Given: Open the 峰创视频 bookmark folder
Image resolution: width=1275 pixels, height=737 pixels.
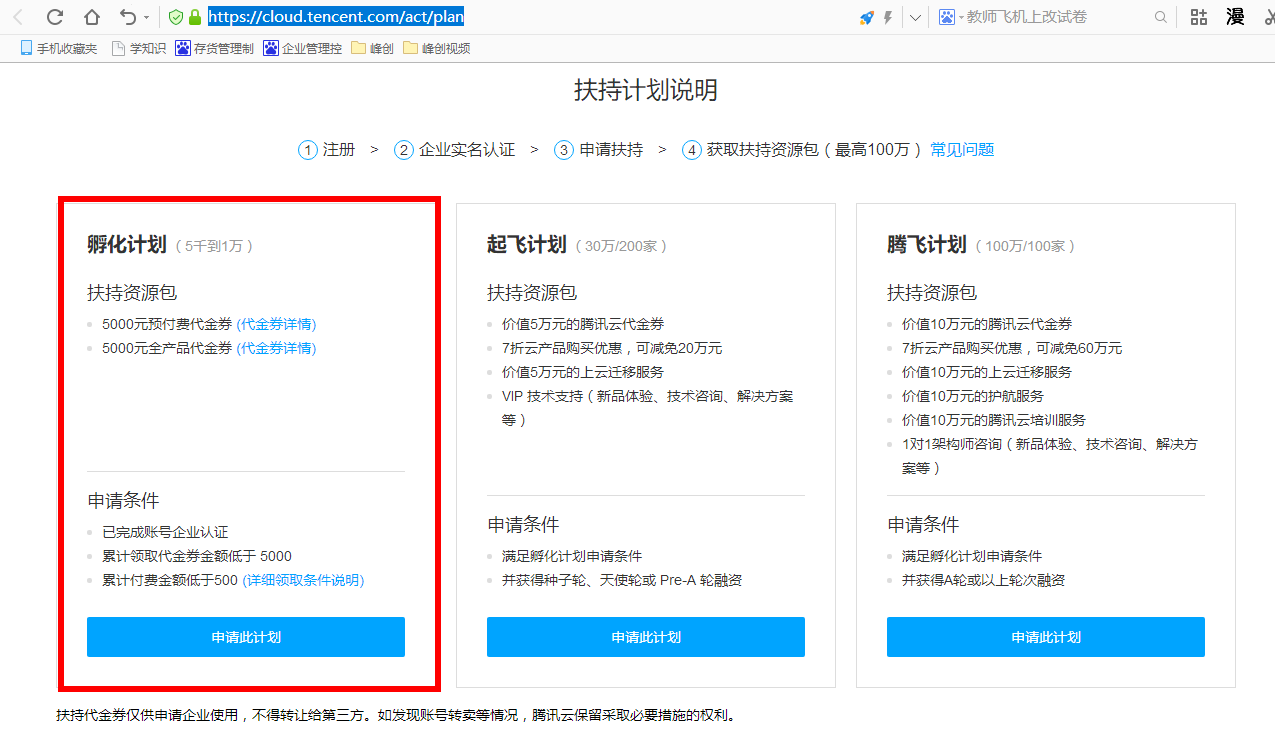Looking at the screenshot, I should pyautogui.click(x=436, y=48).
